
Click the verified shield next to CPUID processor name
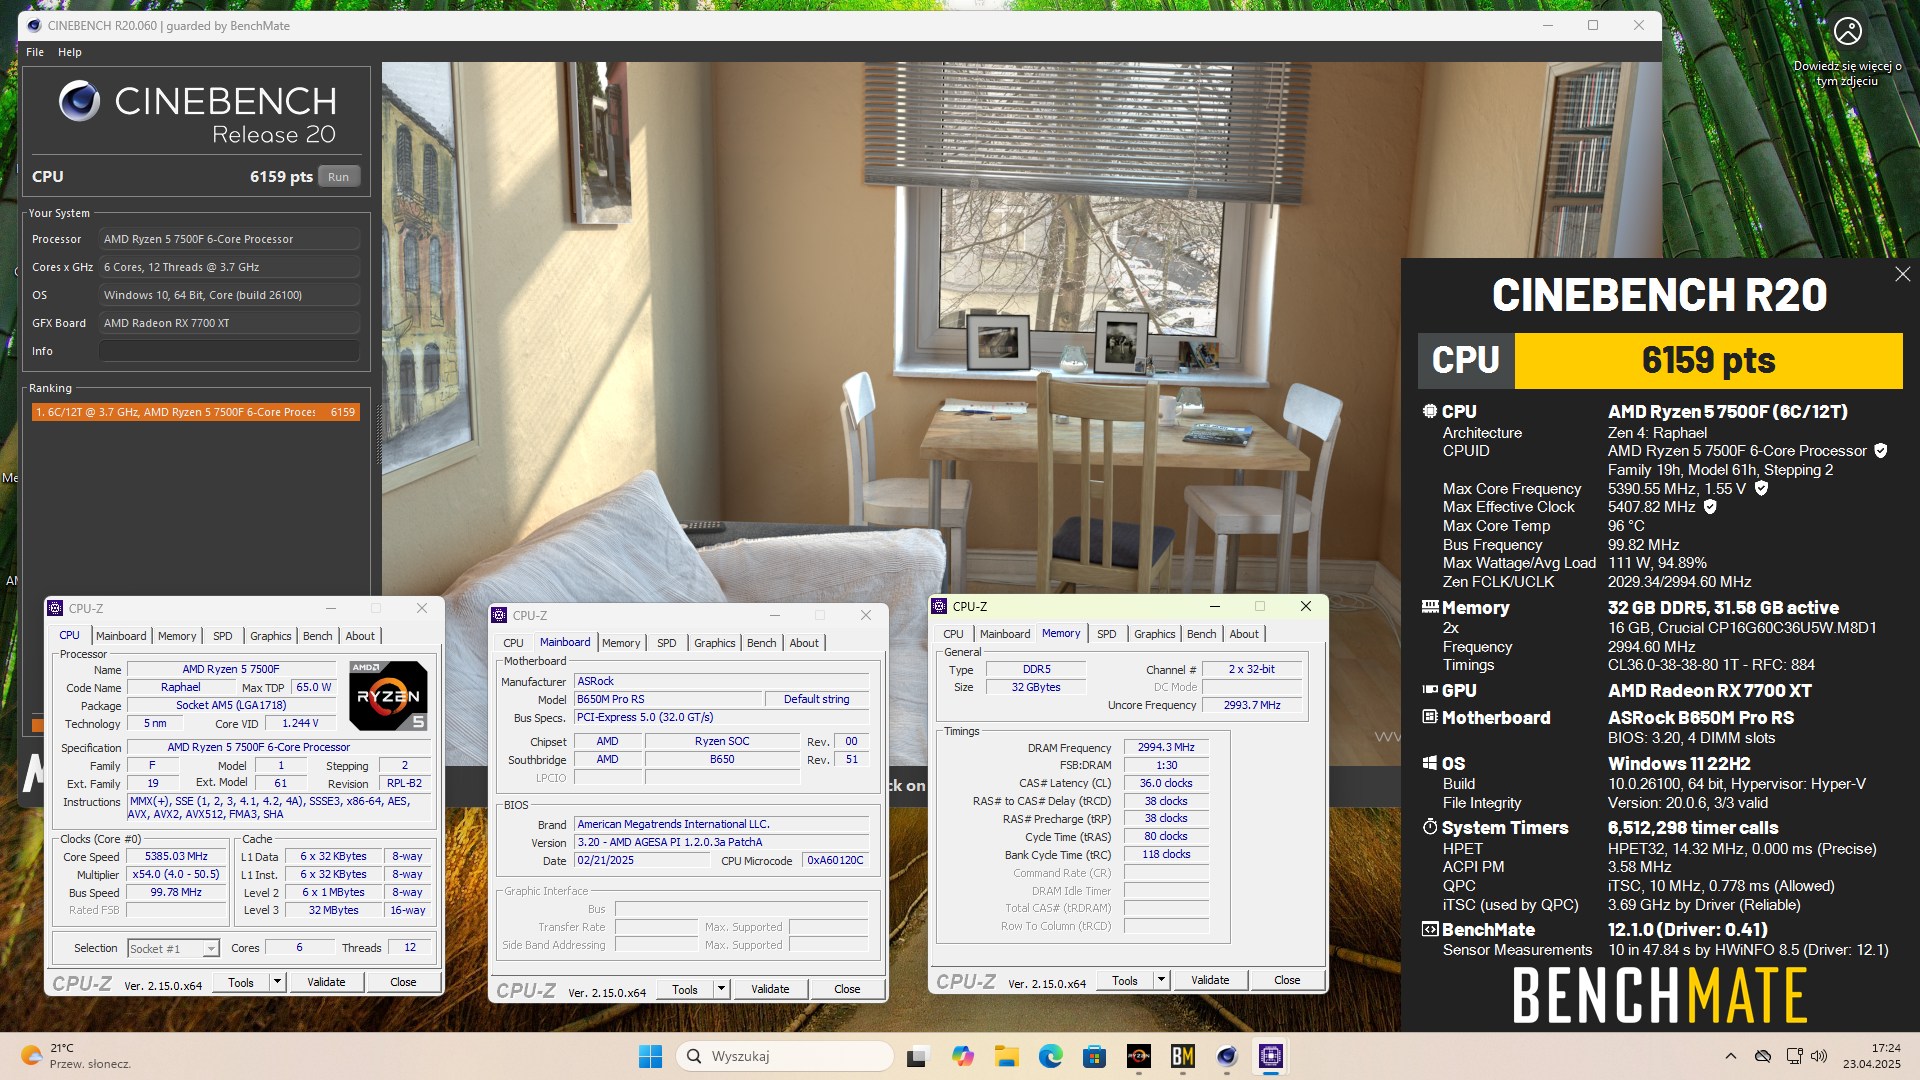(x=1880, y=451)
